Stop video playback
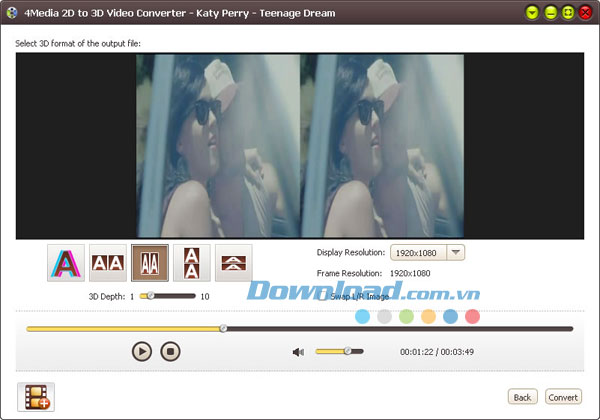Screen dimensions: 600x420 click(170, 351)
